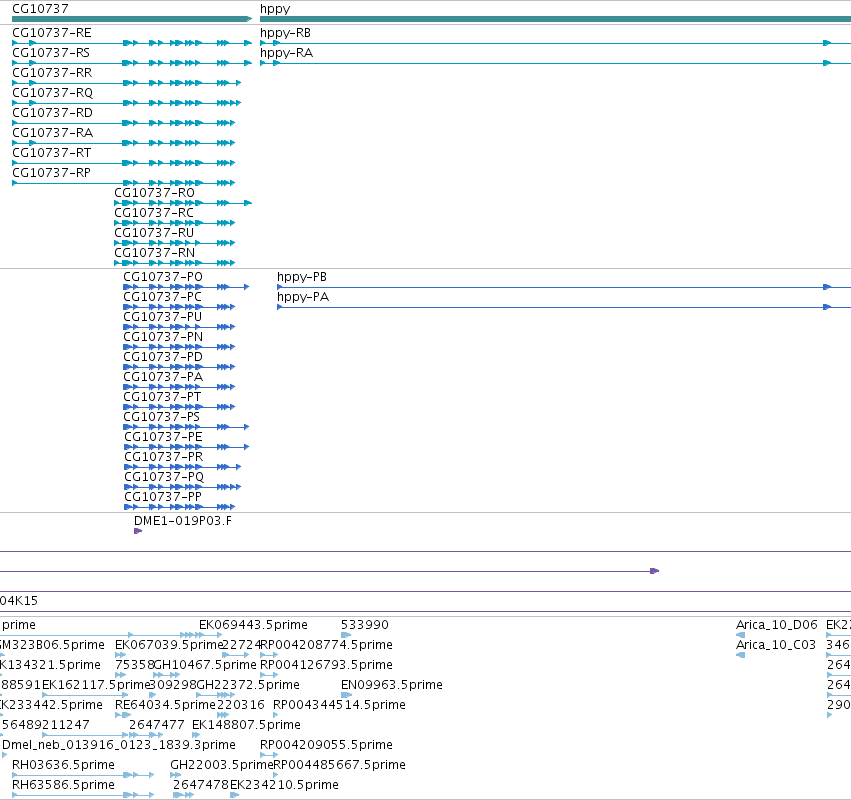
Task: Click the 533990 feature glyph
Action: pos(346,635)
